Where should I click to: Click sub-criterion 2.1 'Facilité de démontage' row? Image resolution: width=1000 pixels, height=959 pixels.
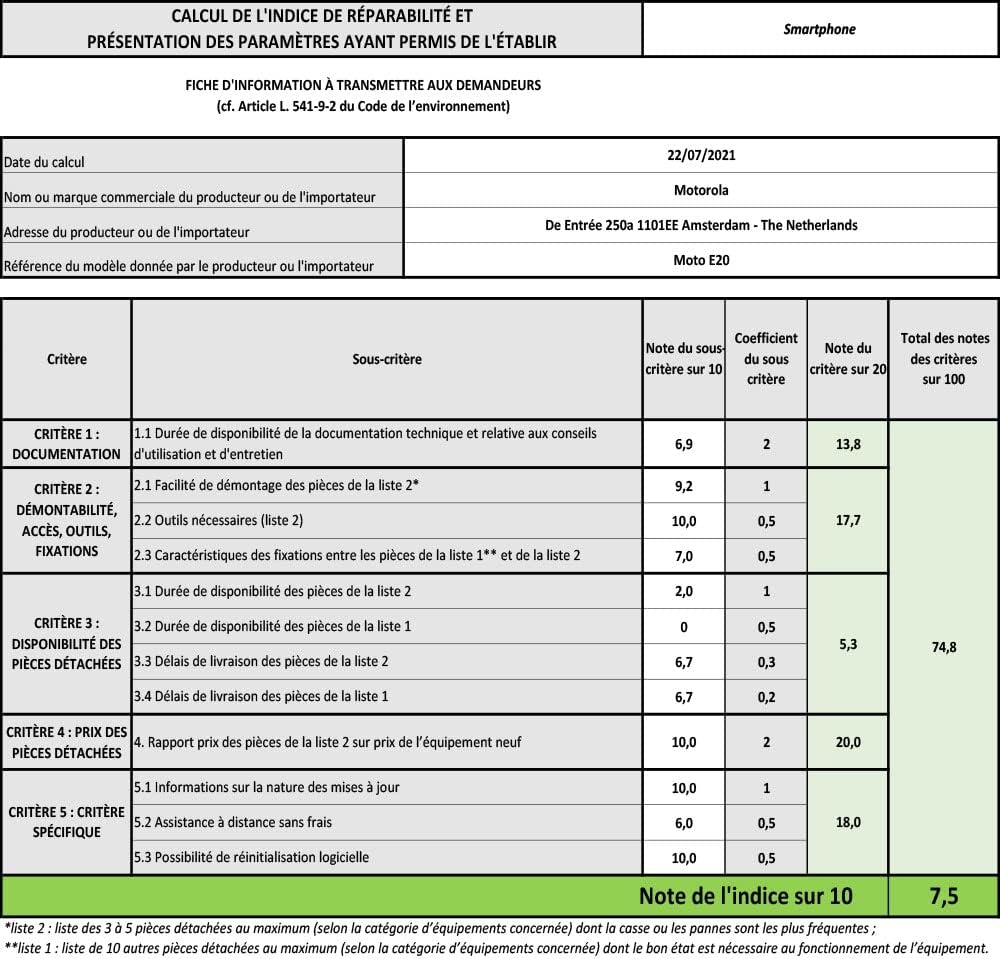click(x=386, y=485)
